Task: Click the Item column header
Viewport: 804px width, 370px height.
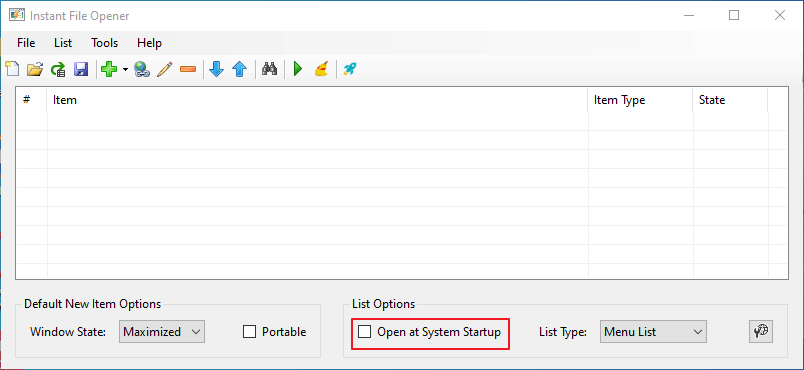Action: point(318,100)
